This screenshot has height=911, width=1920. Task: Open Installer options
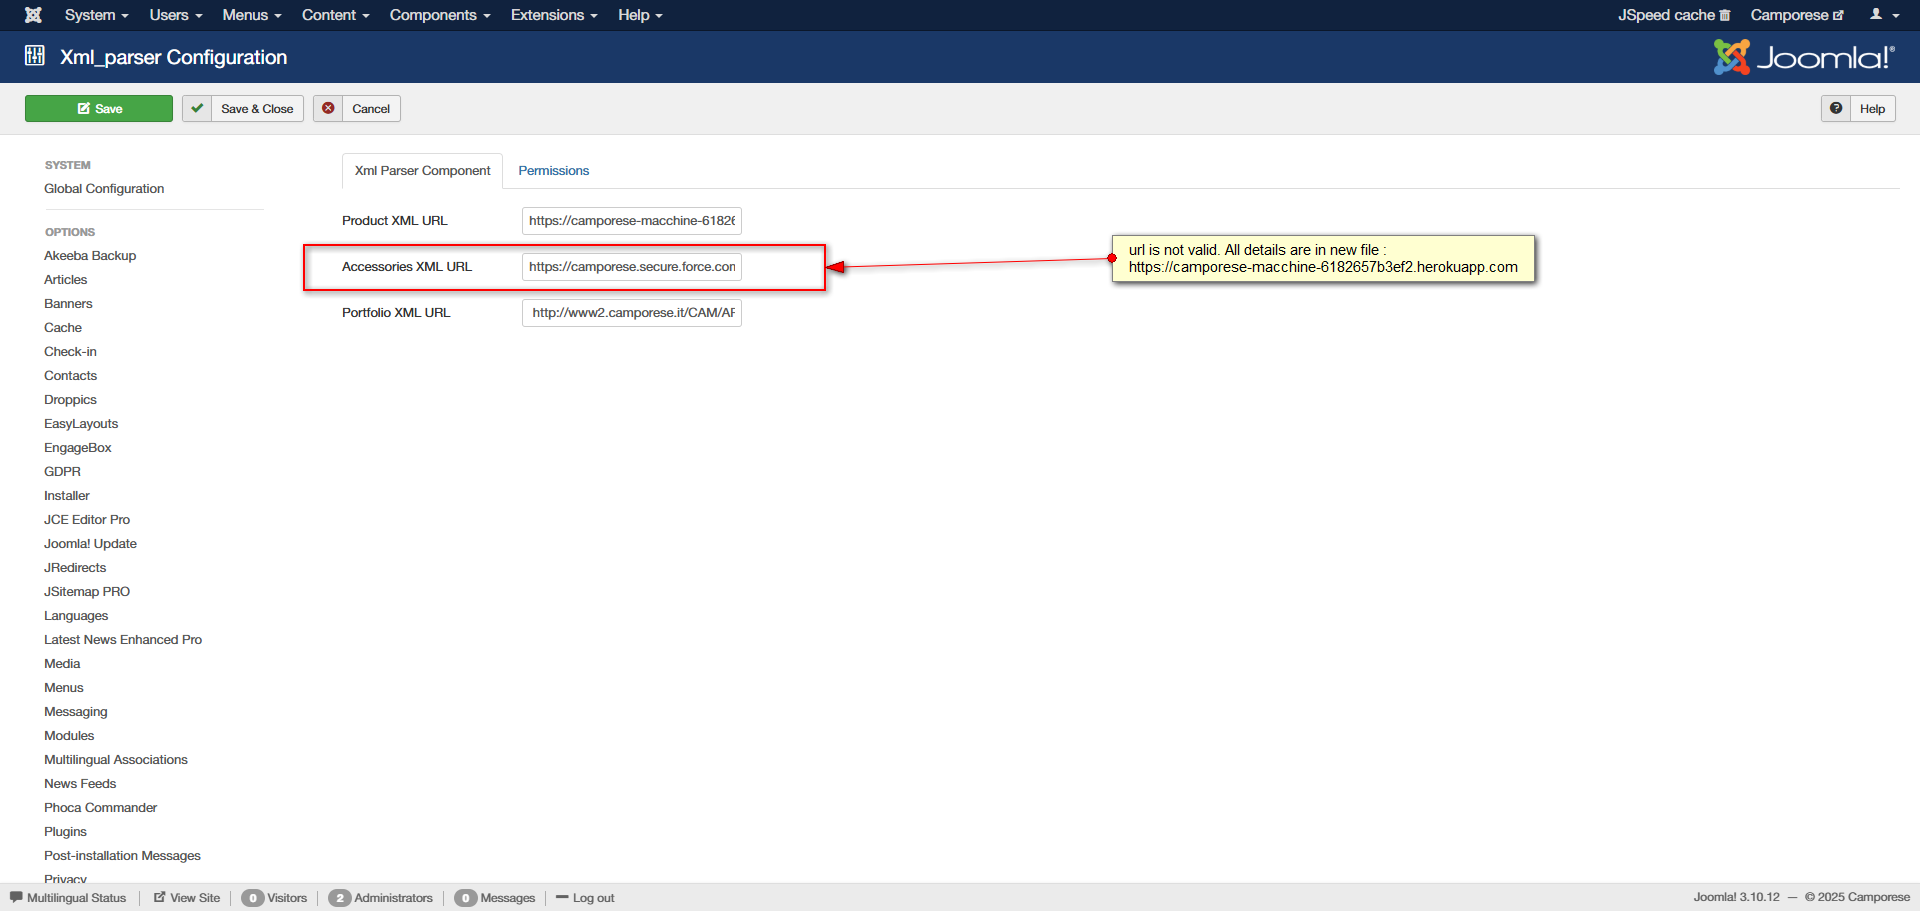pos(67,496)
